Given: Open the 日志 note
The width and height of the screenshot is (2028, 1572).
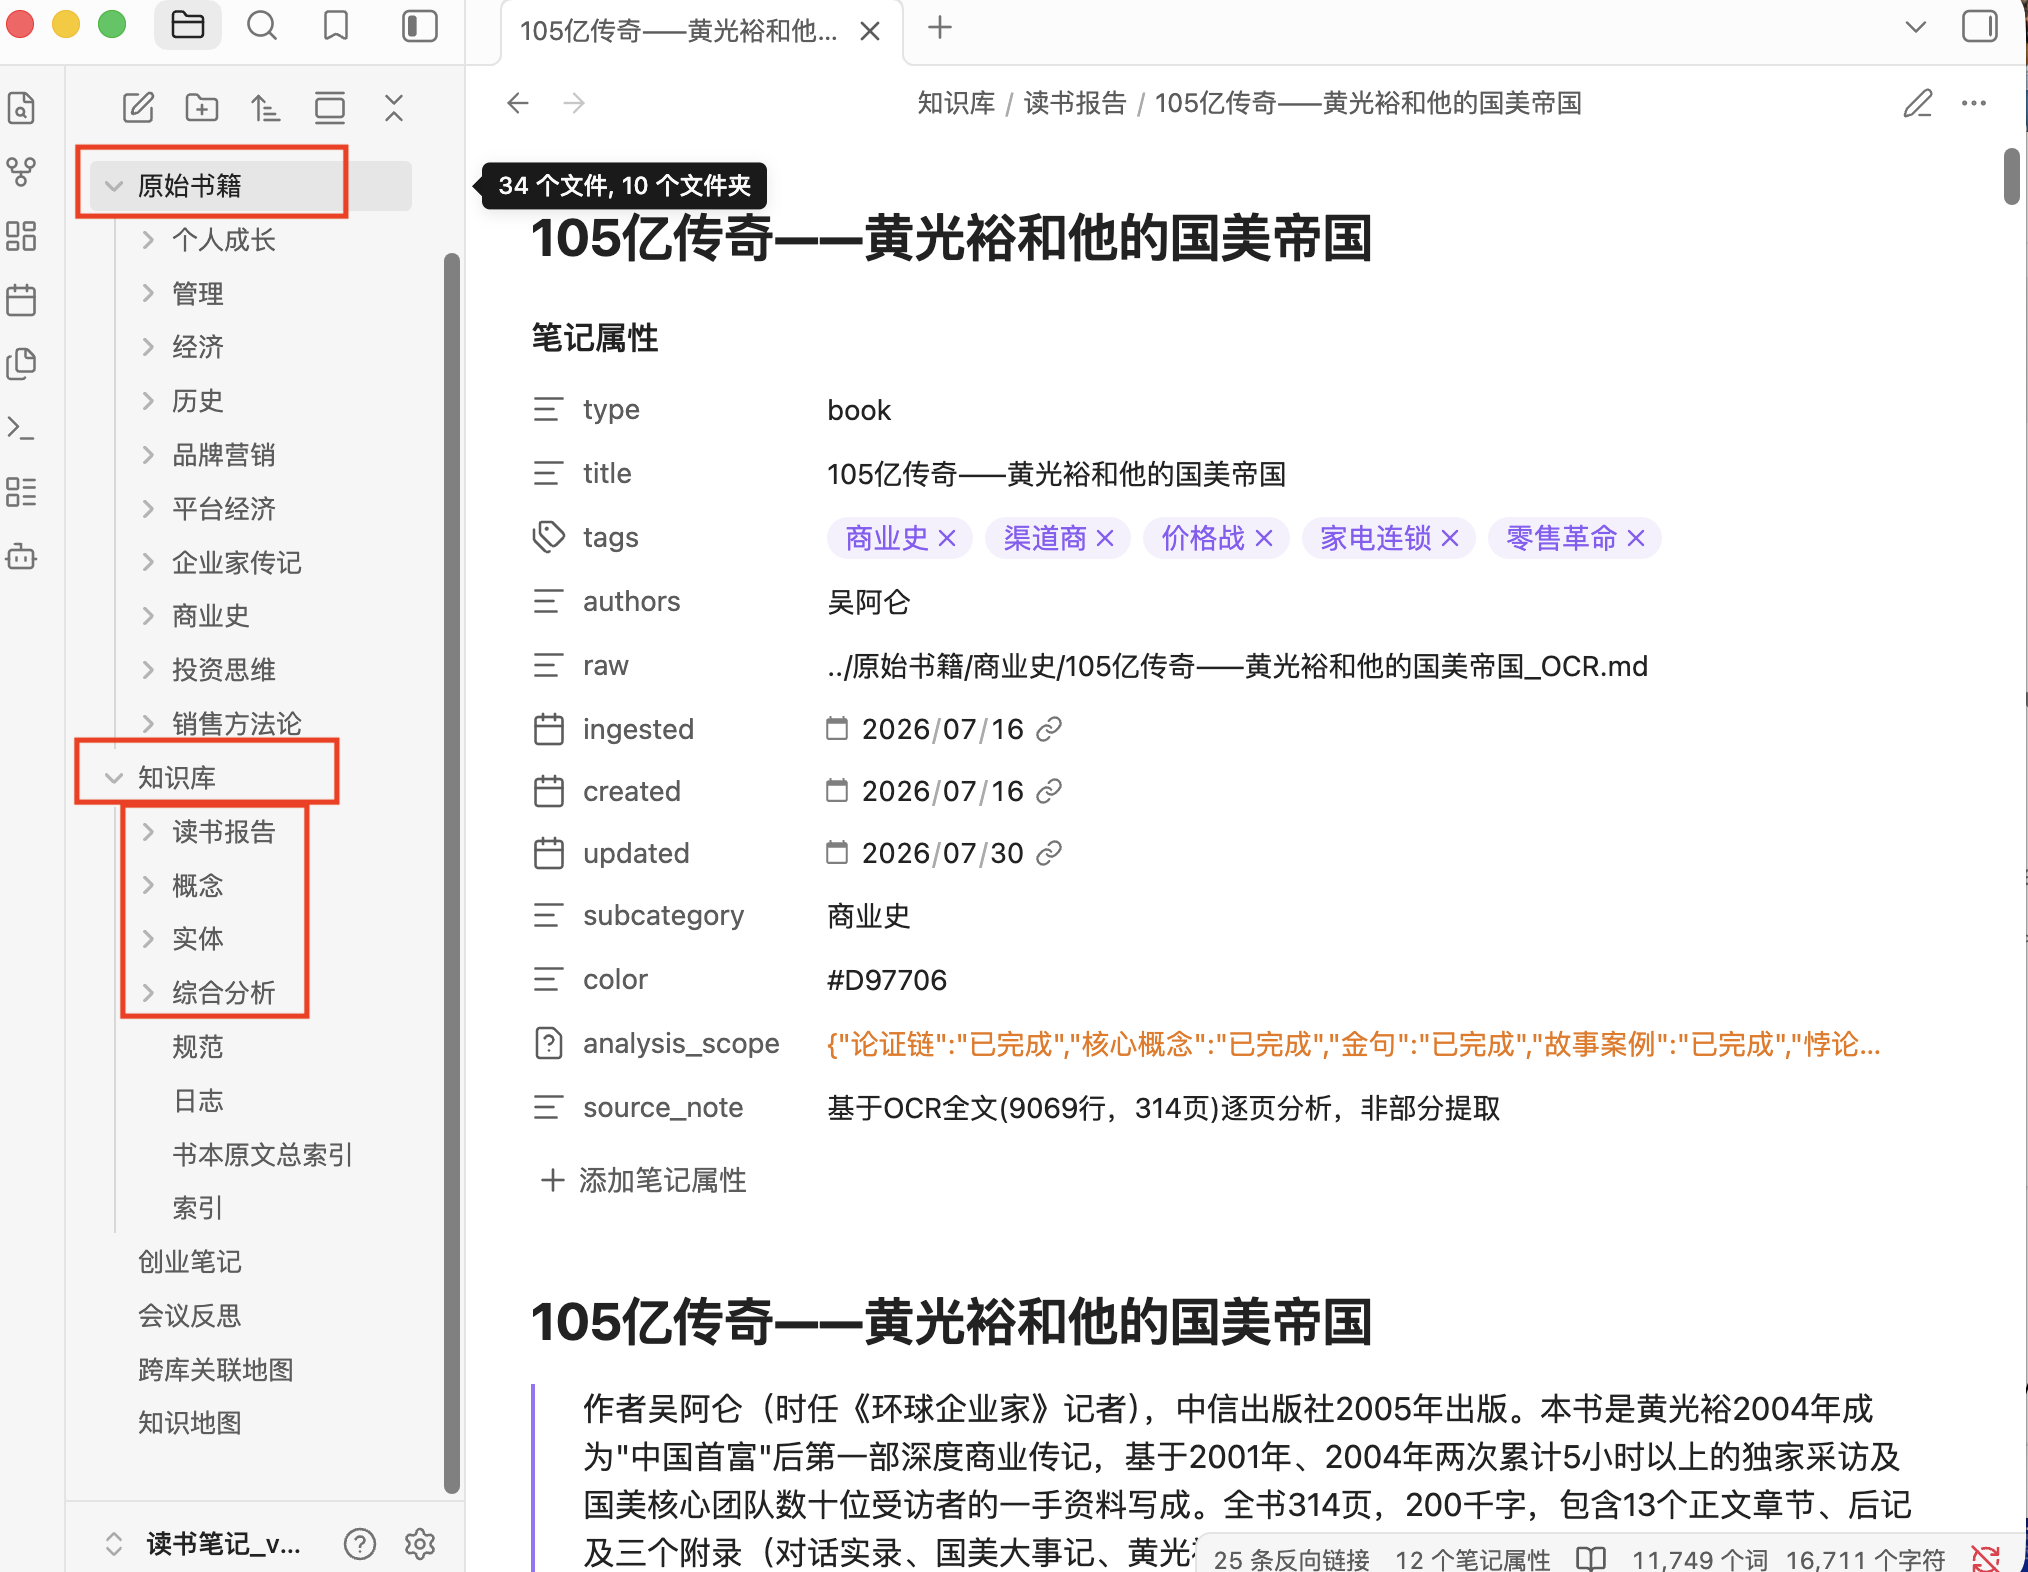Looking at the screenshot, I should (198, 1101).
